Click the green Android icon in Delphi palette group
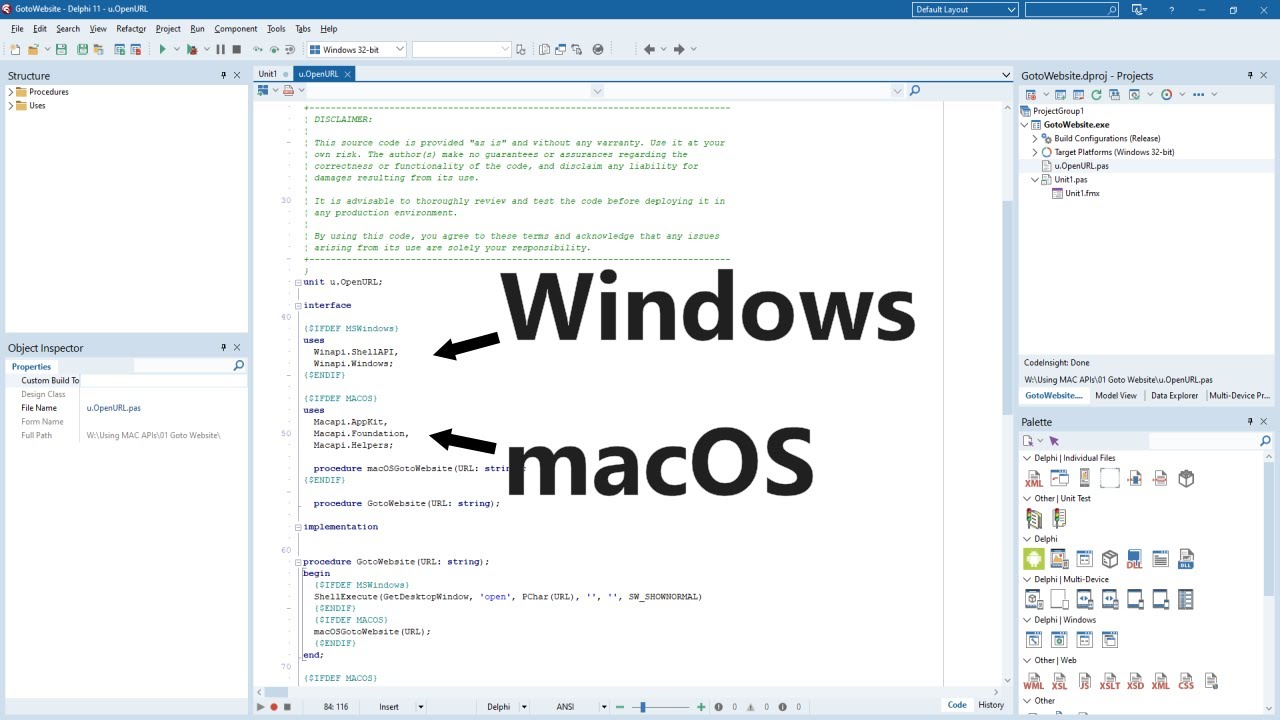Screen dimensions: 1280x720 point(1033,559)
